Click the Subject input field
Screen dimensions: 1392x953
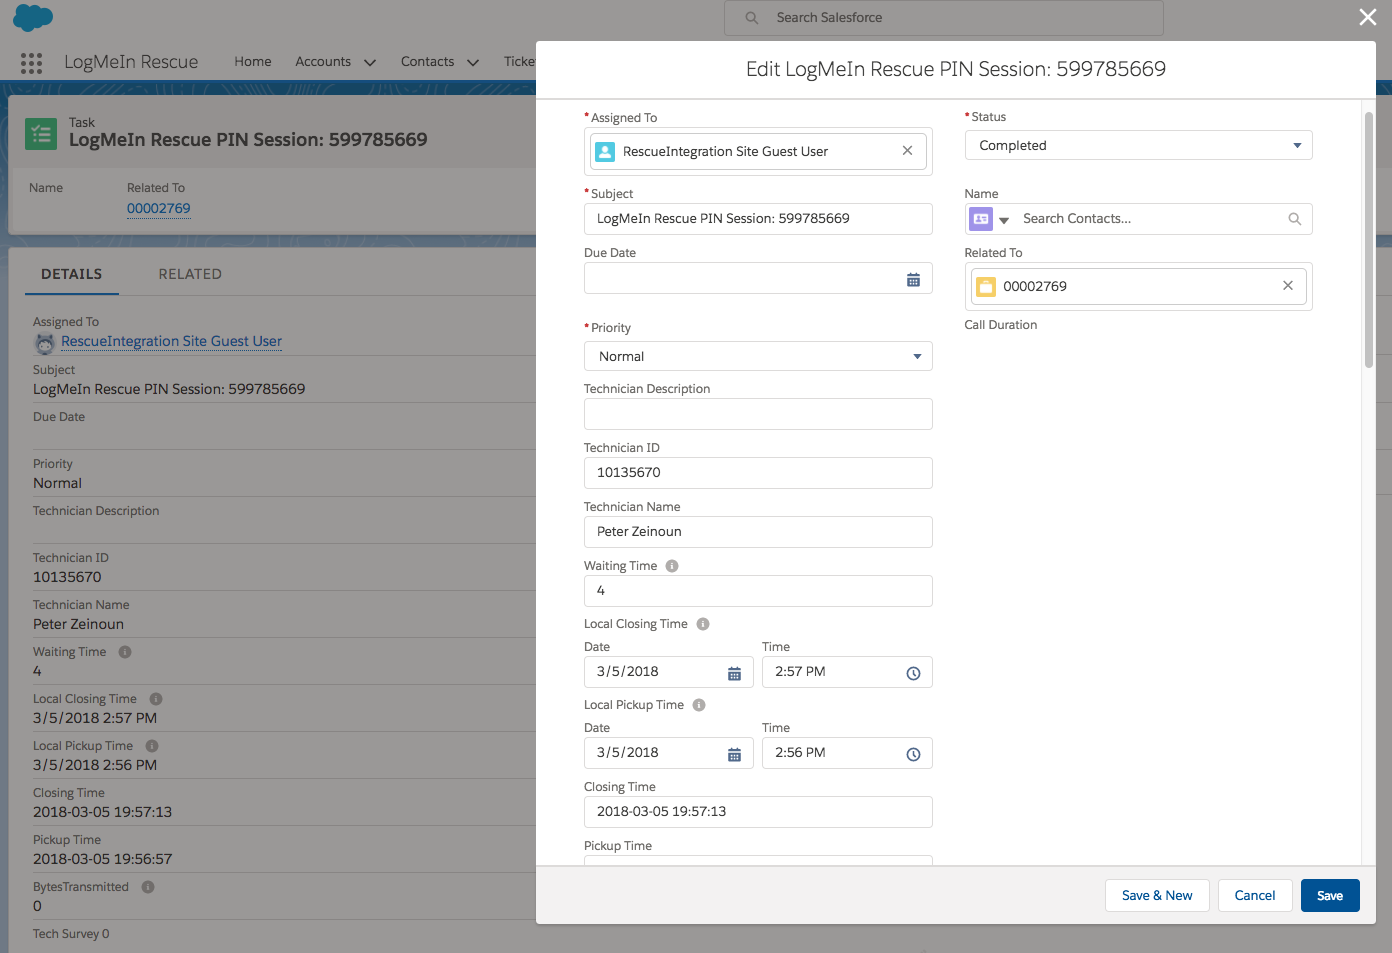[x=758, y=219]
